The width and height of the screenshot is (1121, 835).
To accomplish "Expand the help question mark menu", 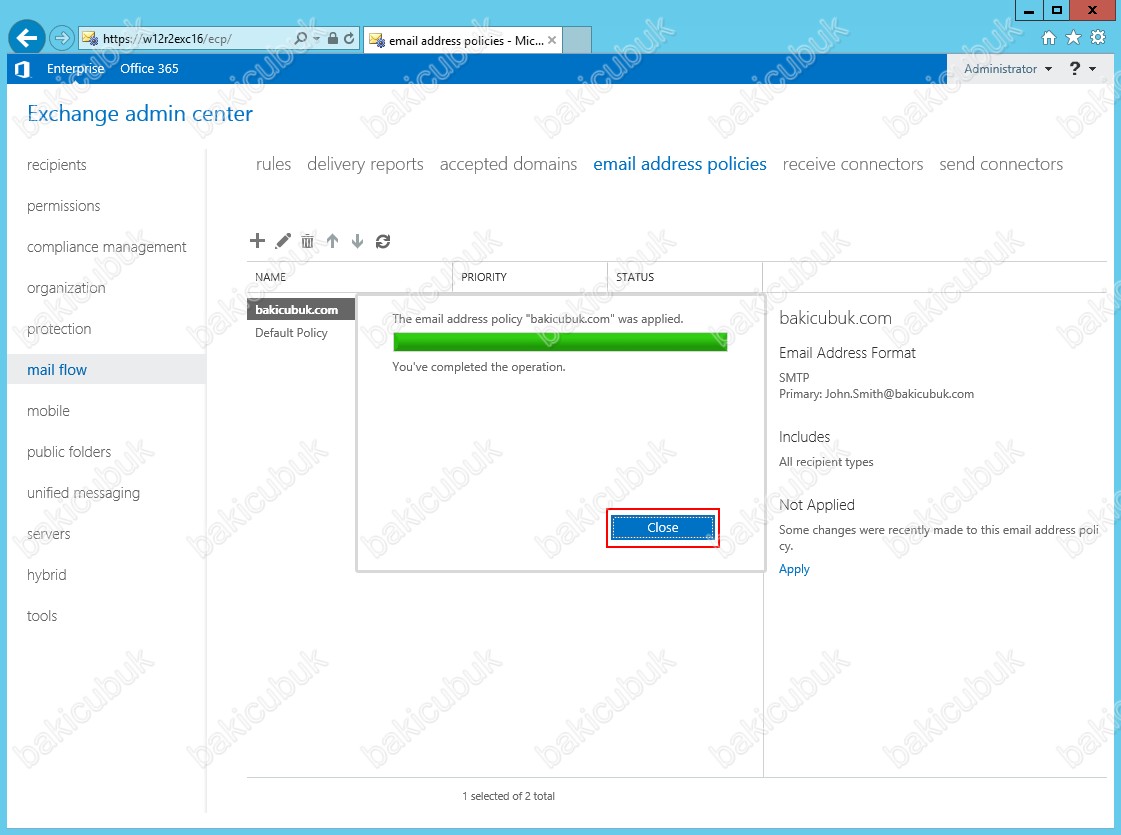I will coord(1082,69).
